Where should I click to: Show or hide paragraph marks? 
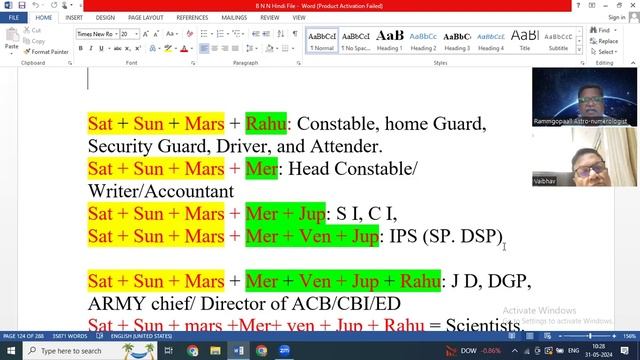click(295, 34)
